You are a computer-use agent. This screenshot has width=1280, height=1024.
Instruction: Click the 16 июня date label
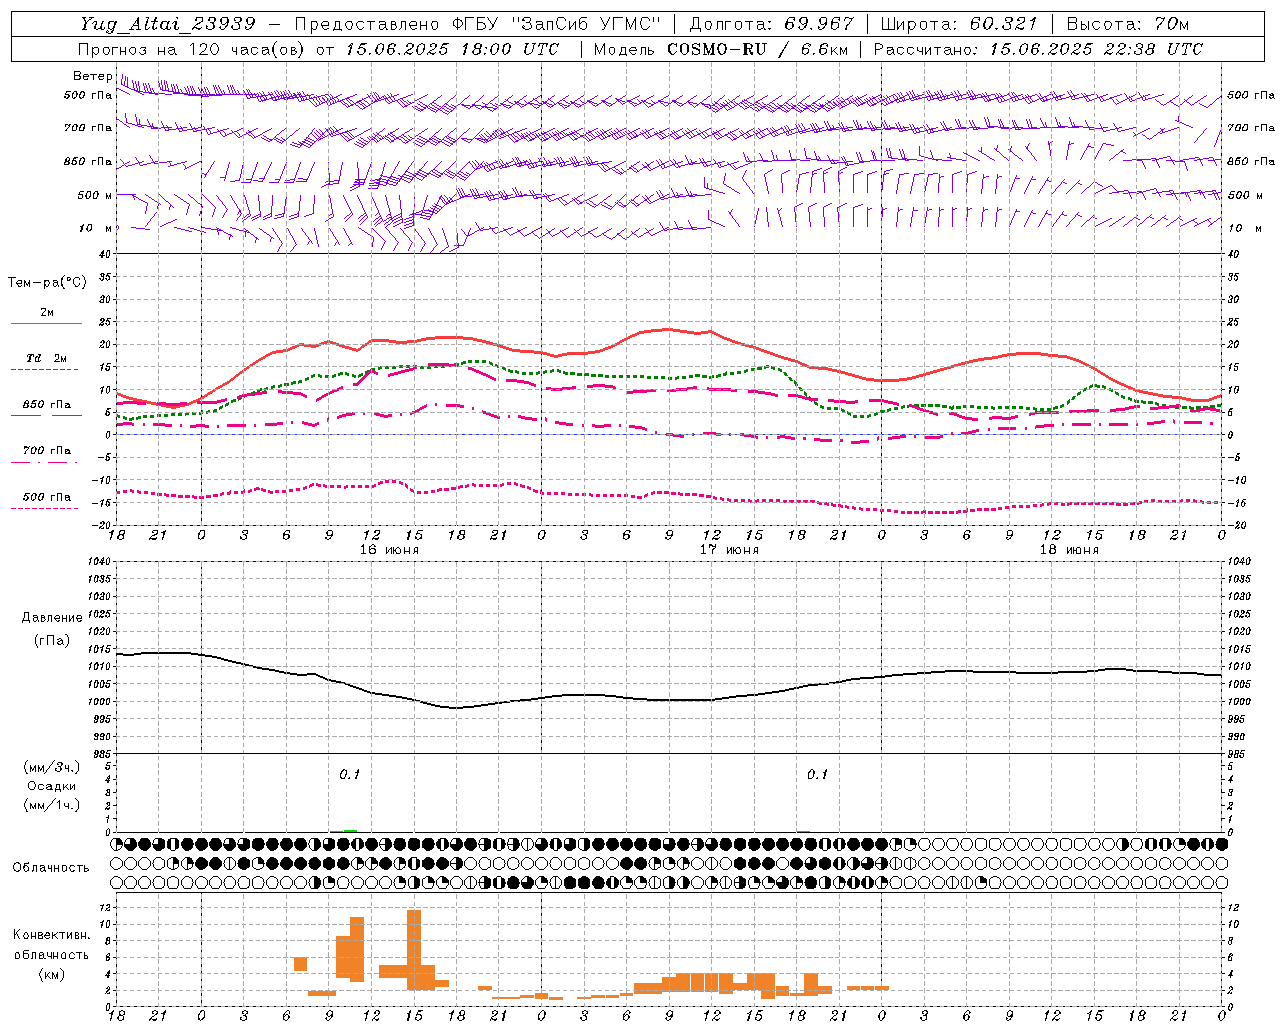tap(389, 550)
